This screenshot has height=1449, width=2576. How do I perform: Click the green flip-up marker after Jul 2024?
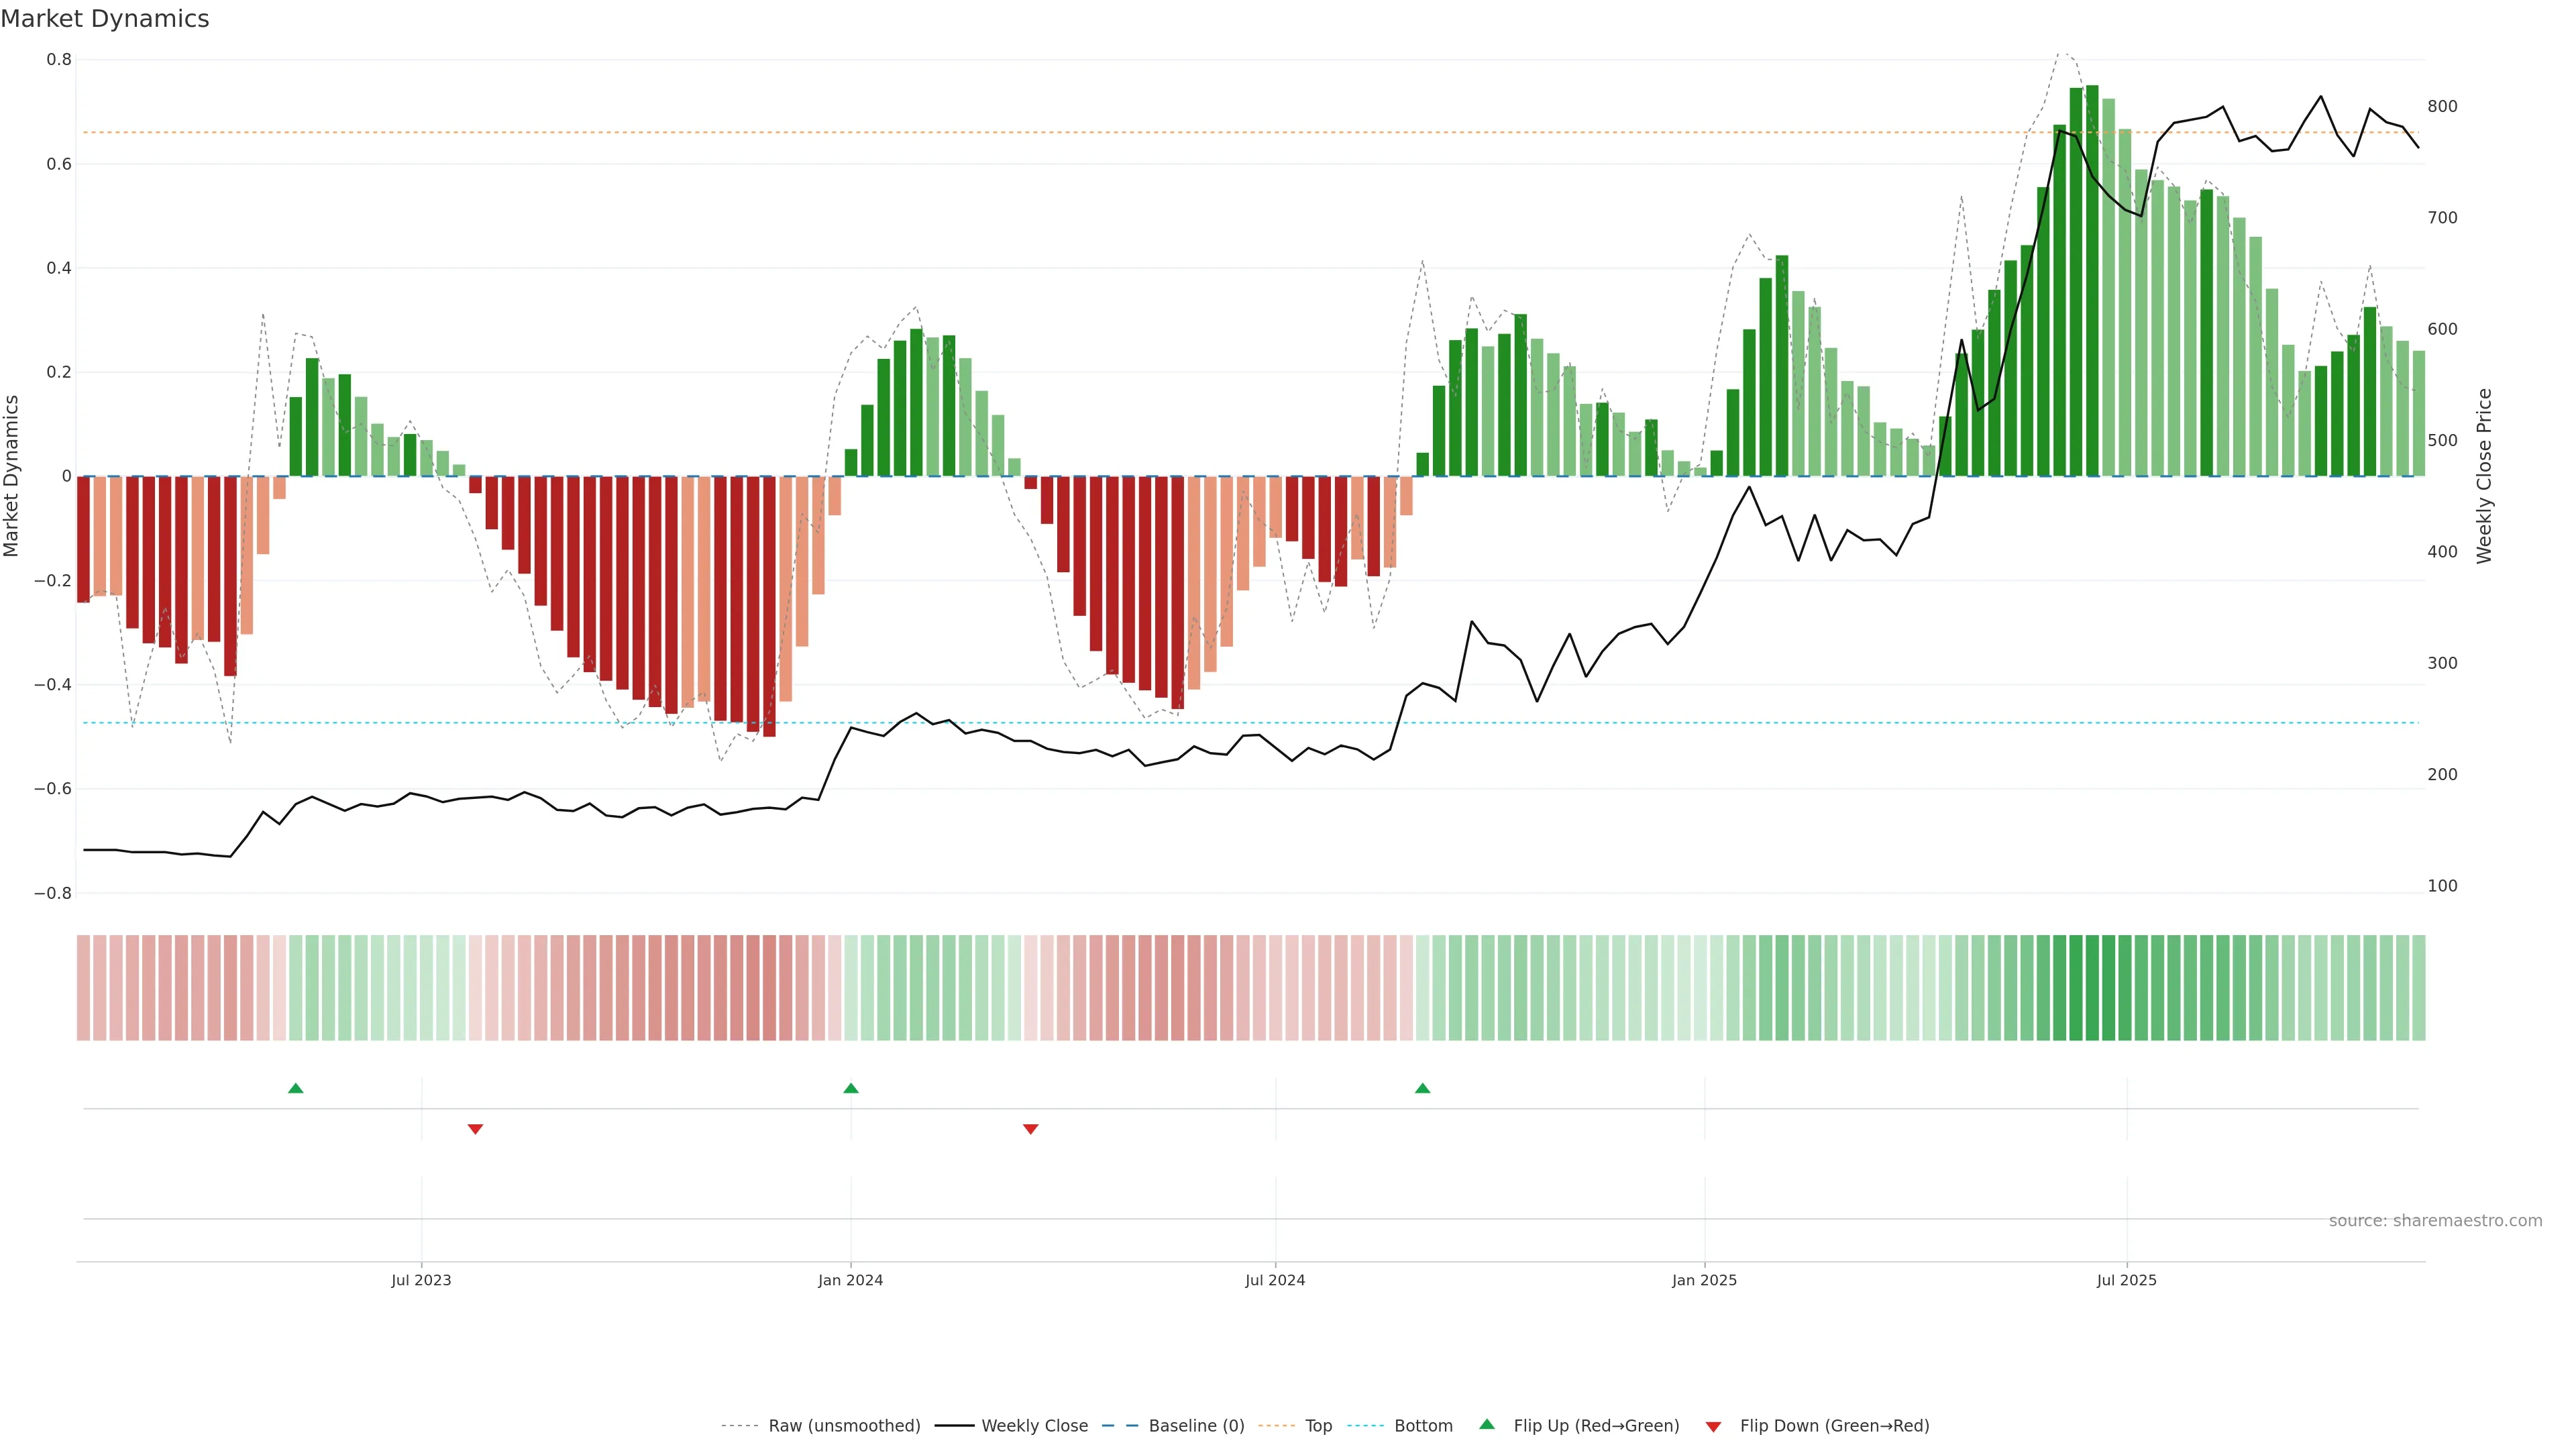(1422, 1088)
